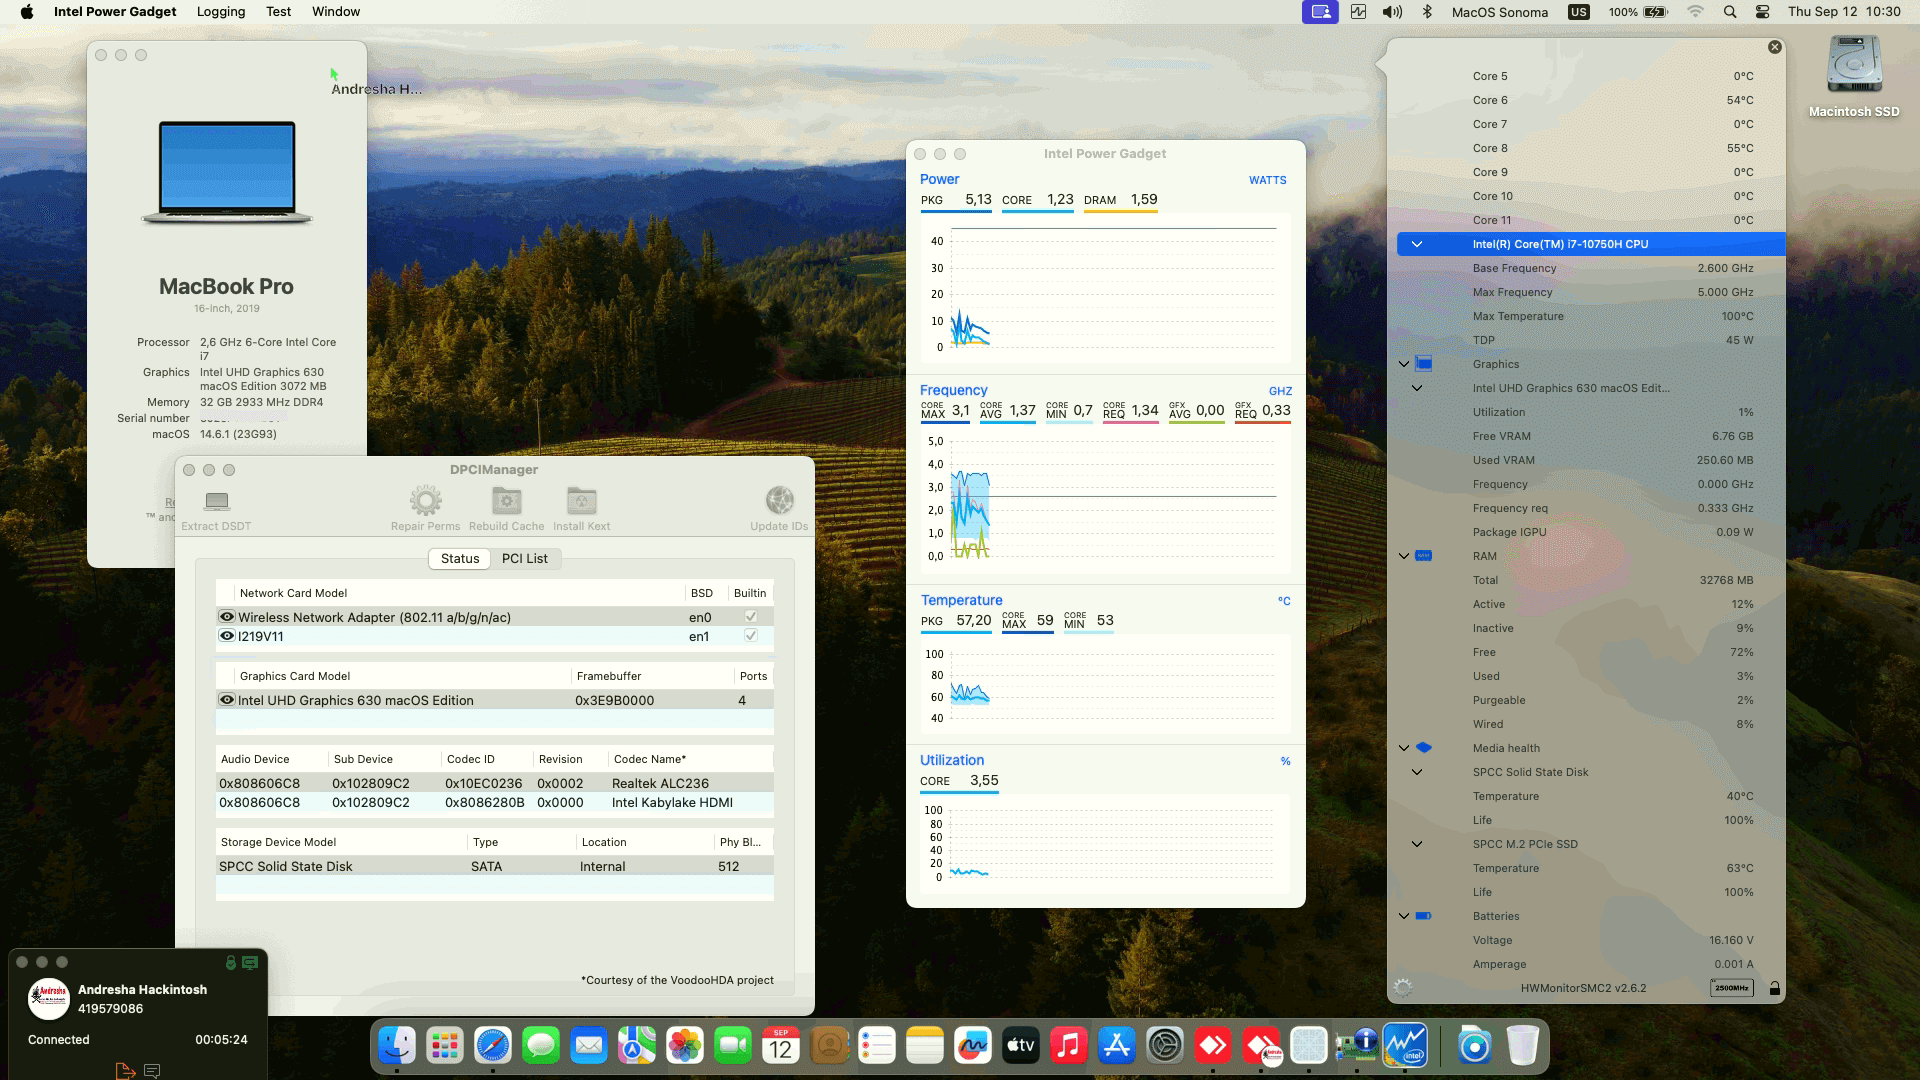This screenshot has width=1920, height=1080.
Task: Collapse the Batteries section
Action: [x=1404, y=916]
